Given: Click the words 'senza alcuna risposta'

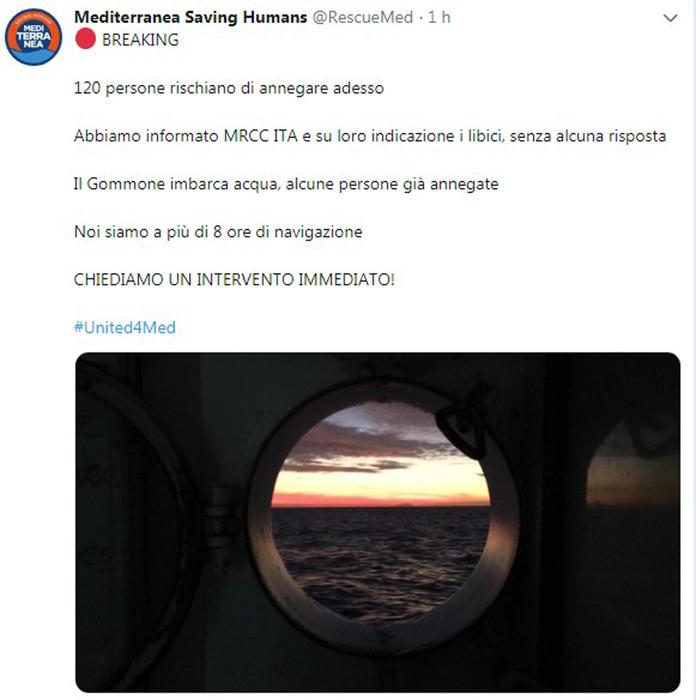Looking at the screenshot, I should click(588, 136).
